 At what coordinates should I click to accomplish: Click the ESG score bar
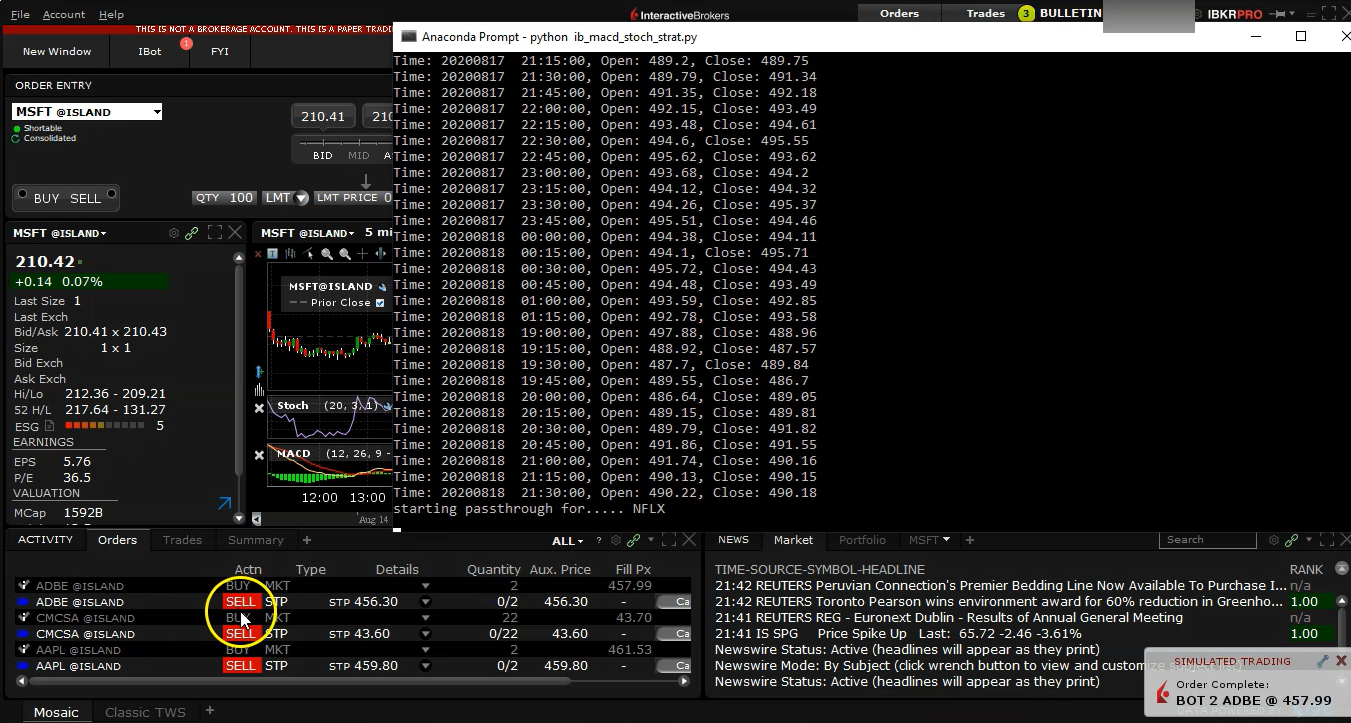click(x=106, y=426)
